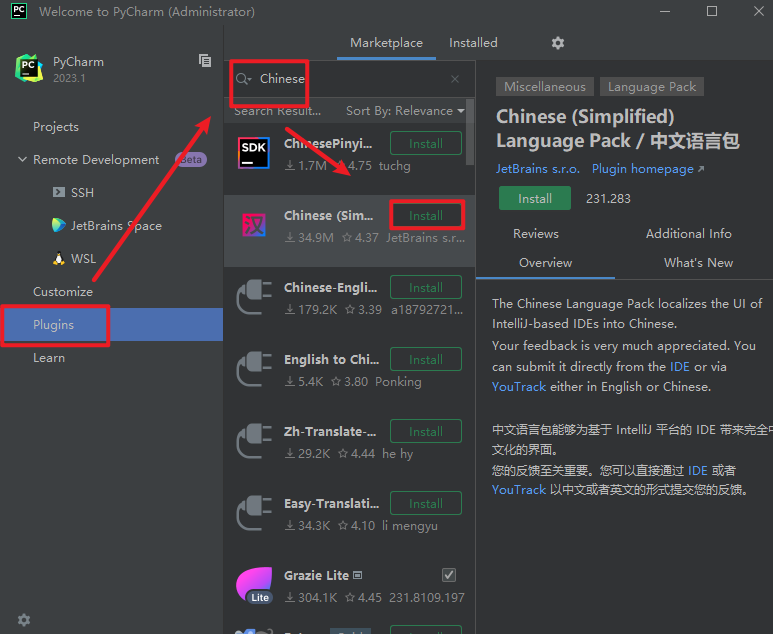Click the Chinese (Simplified) 汉 plugin icon
Viewport: 773px width, 634px height.
[x=253, y=225]
